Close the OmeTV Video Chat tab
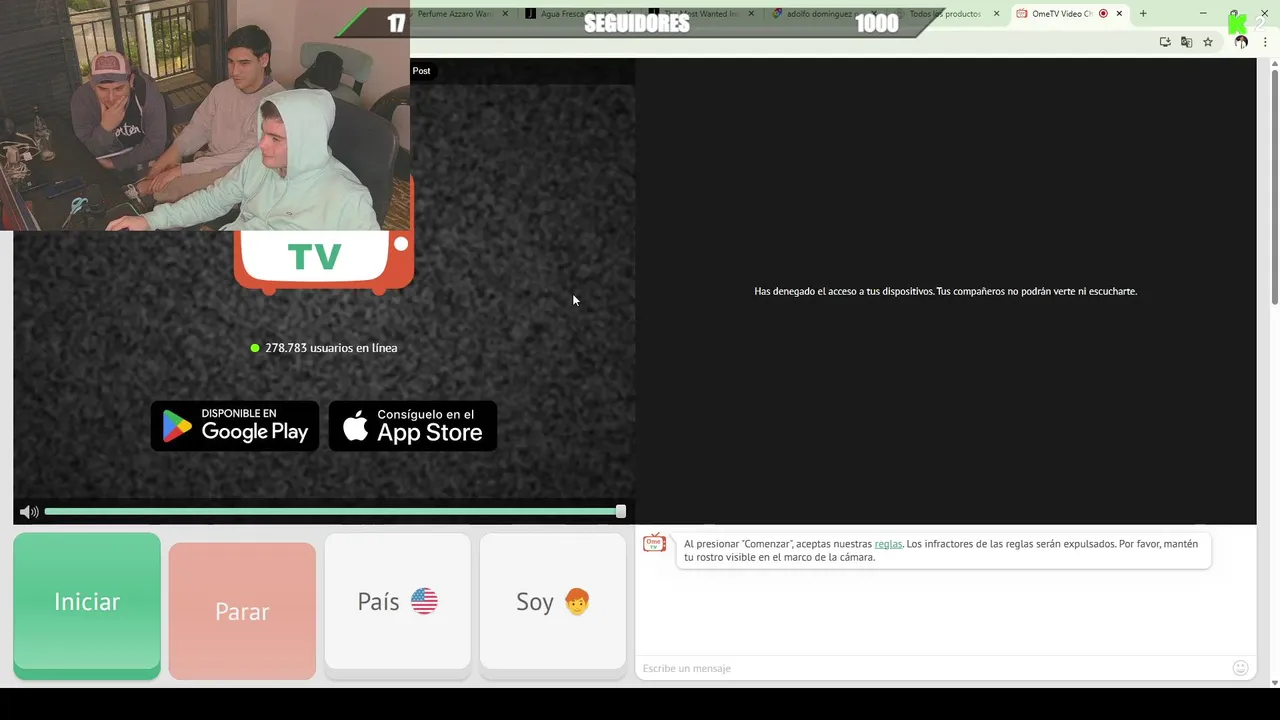This screenshot has width=1280, height=720. click(1120, 14)
